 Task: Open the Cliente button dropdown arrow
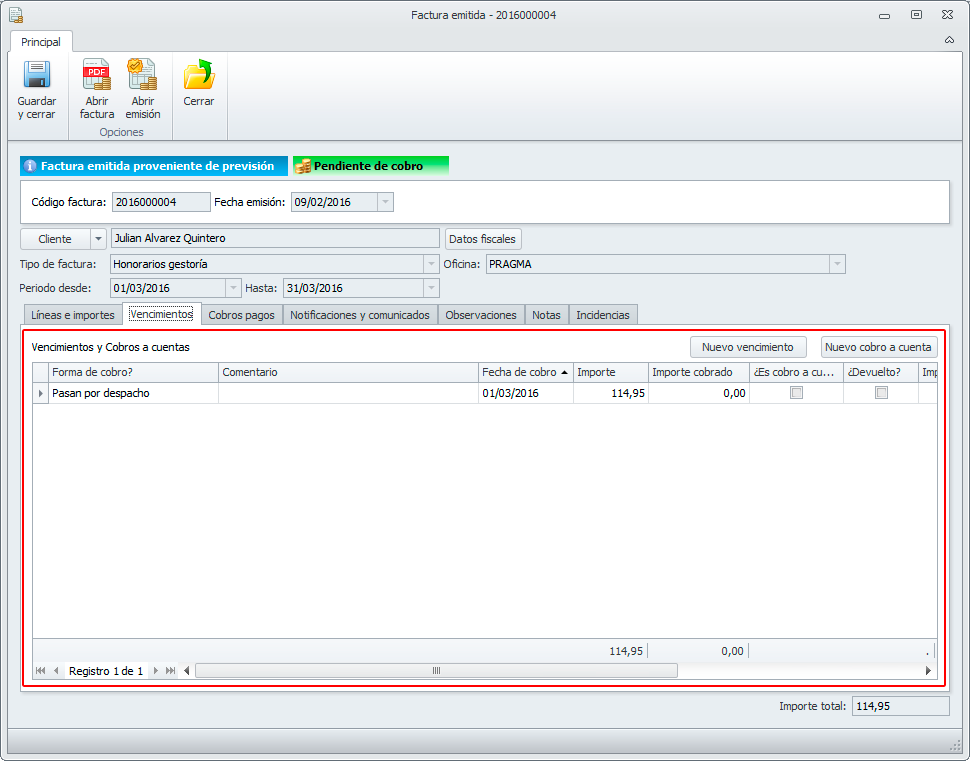pos(98,239)
